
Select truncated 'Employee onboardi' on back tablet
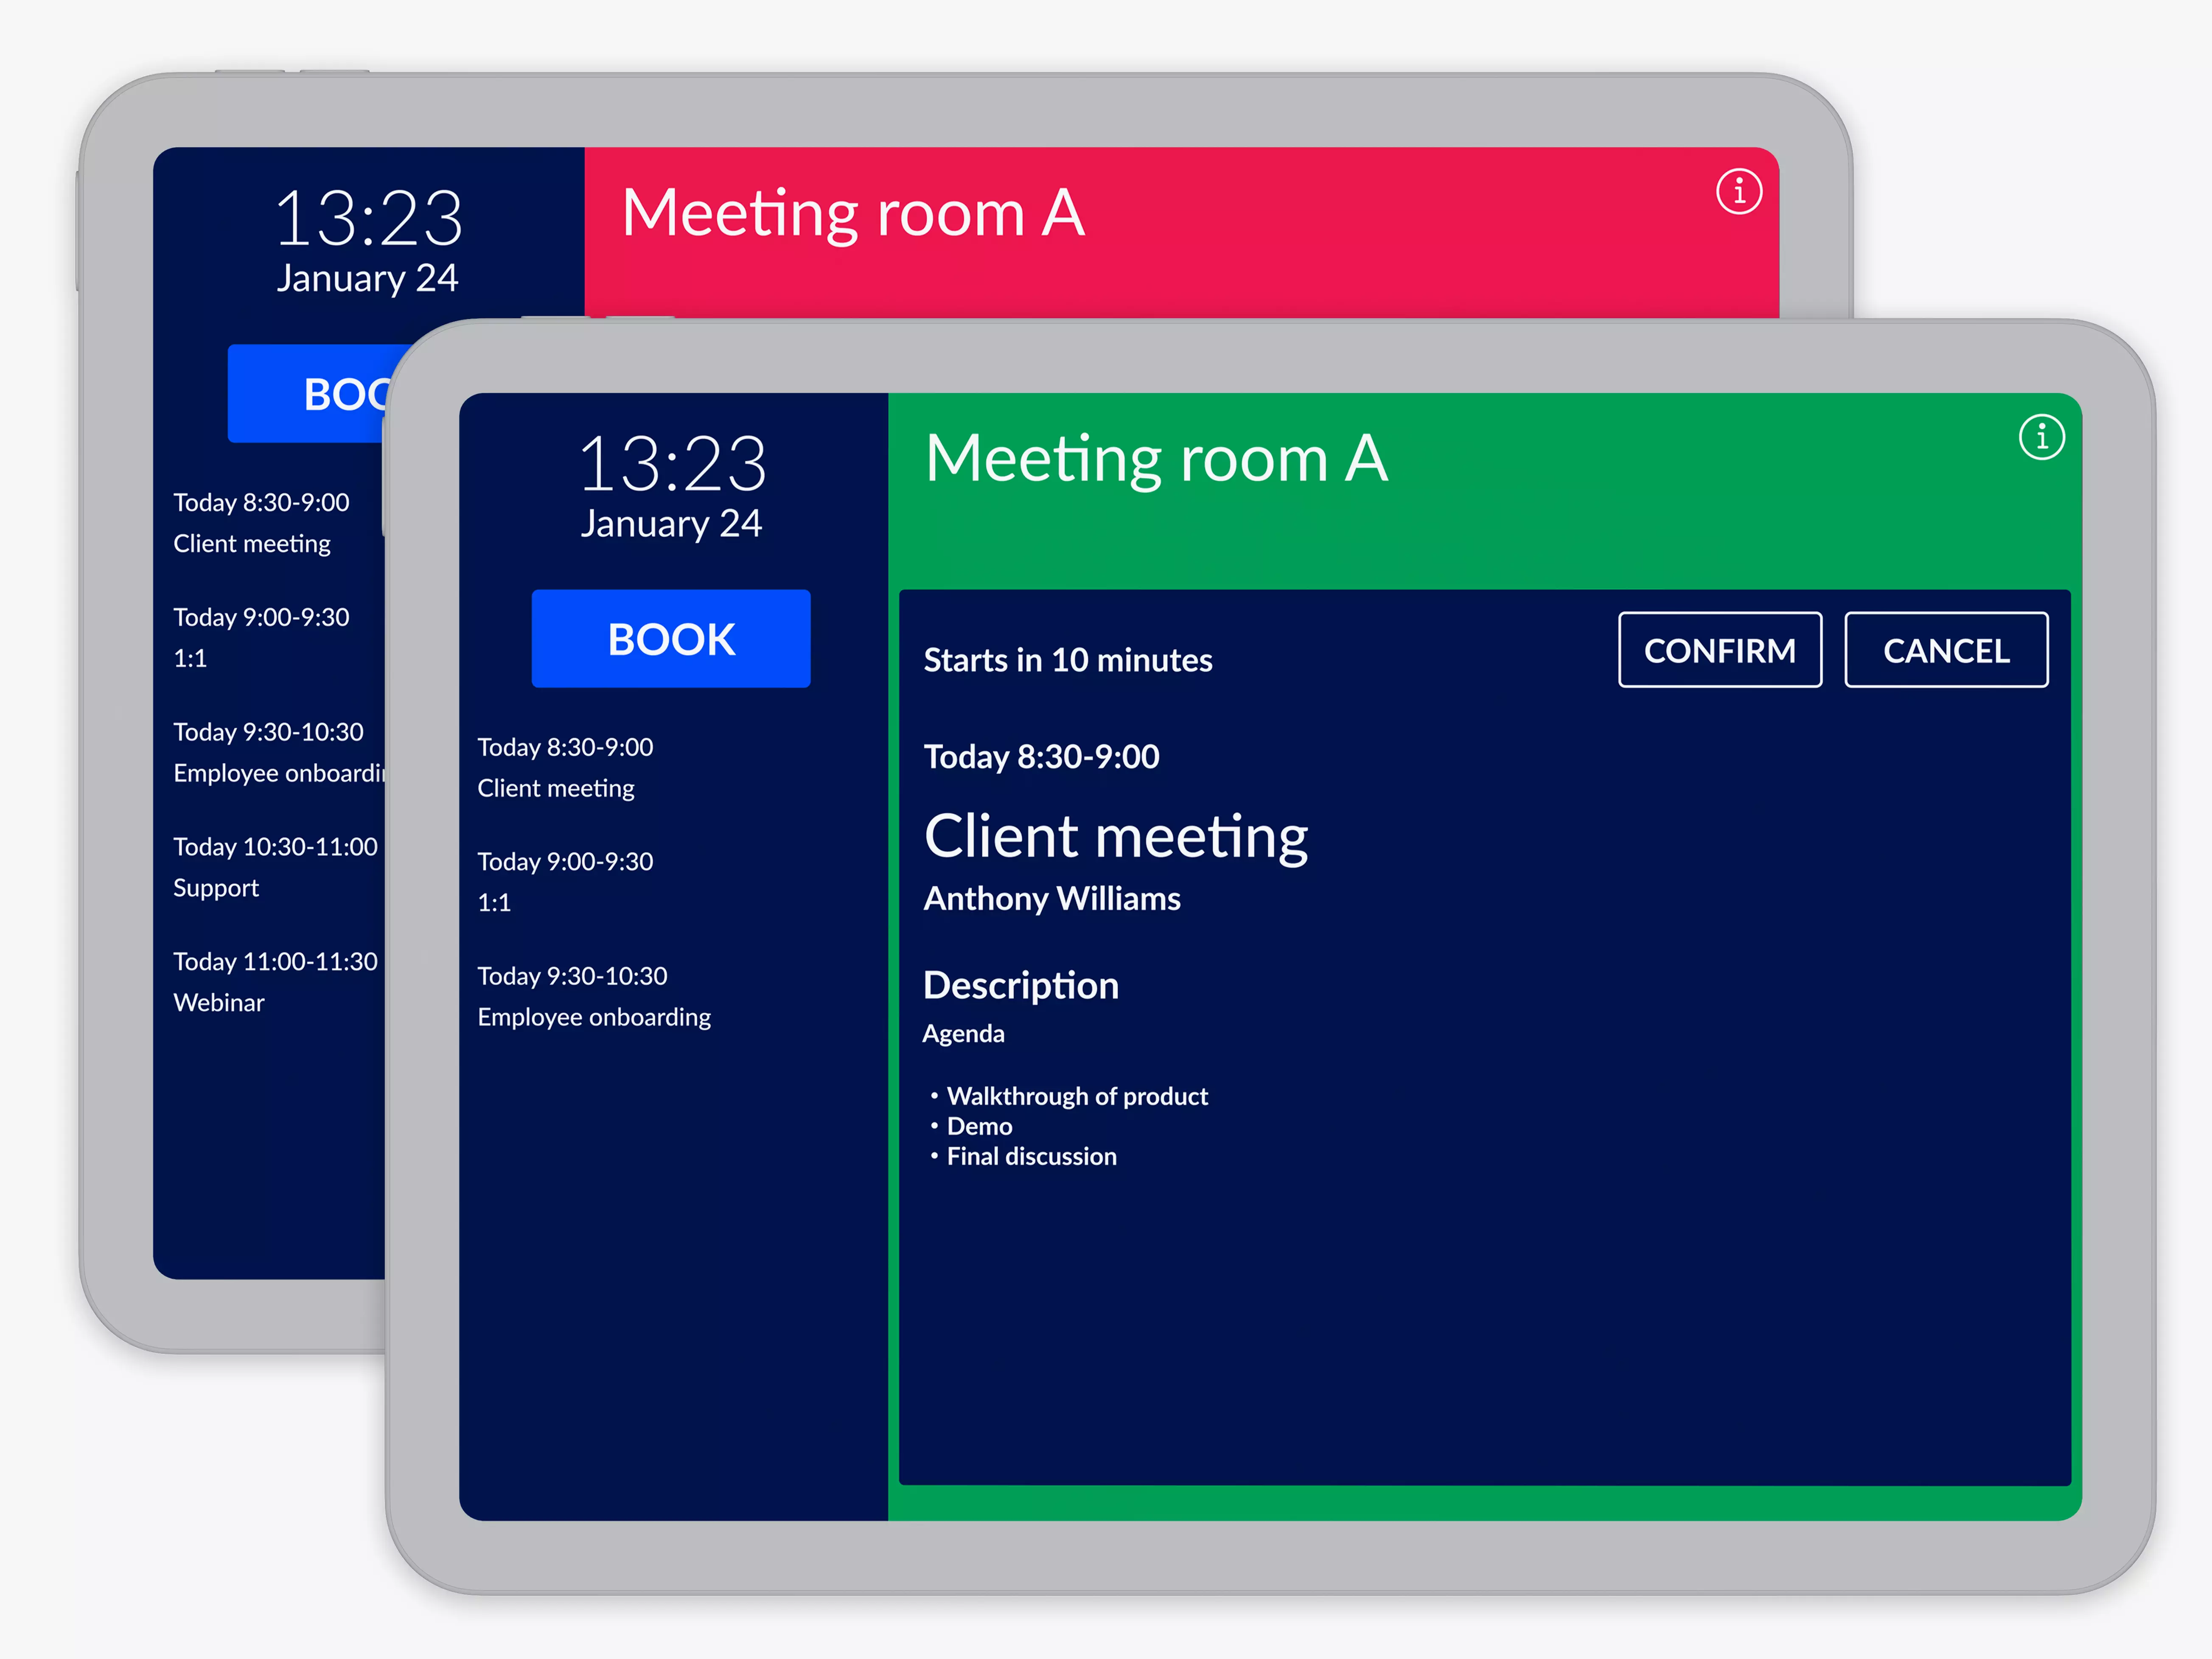(x=279, y=773)
